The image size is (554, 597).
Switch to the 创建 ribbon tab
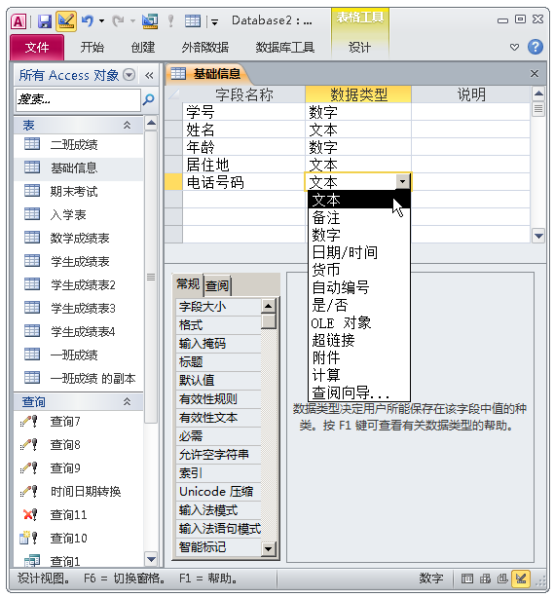coord(143,47)
